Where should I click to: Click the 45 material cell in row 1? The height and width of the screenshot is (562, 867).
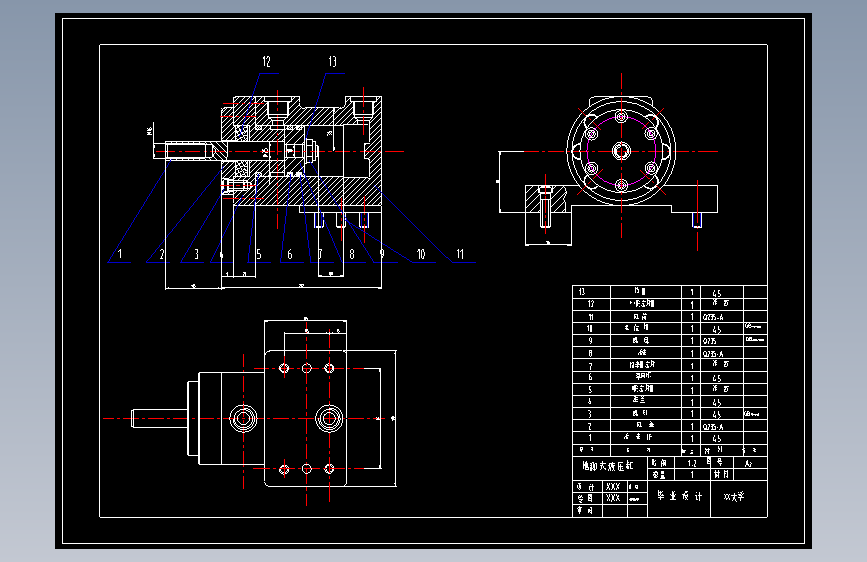point(722,438)
